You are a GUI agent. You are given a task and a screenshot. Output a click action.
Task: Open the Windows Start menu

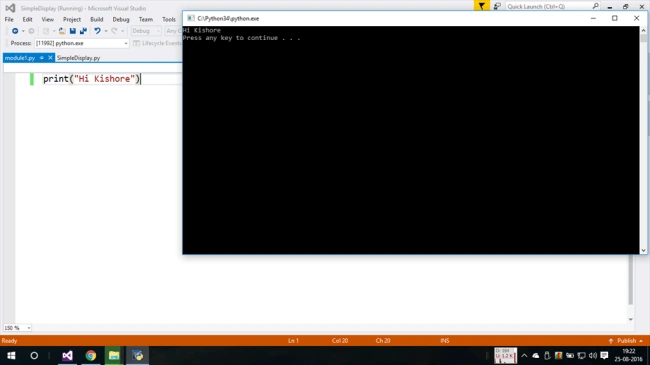(11, 355)
